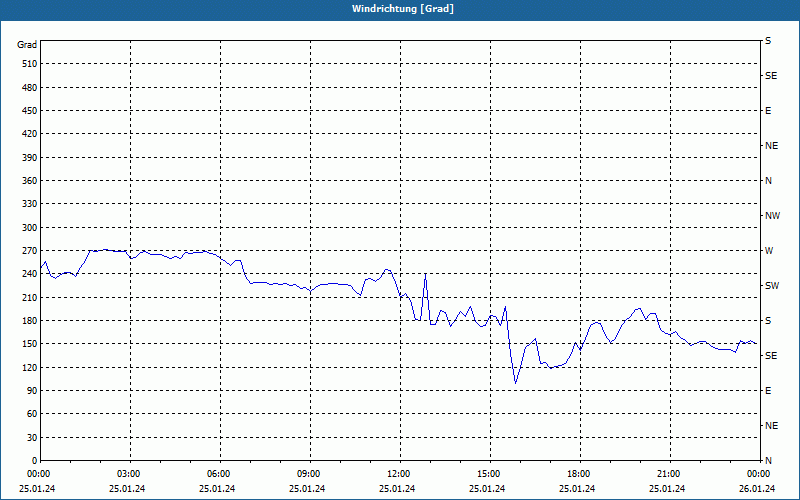800x500 pixels.
Task: Select the 300 y-axis value
Action: (30, 228)
